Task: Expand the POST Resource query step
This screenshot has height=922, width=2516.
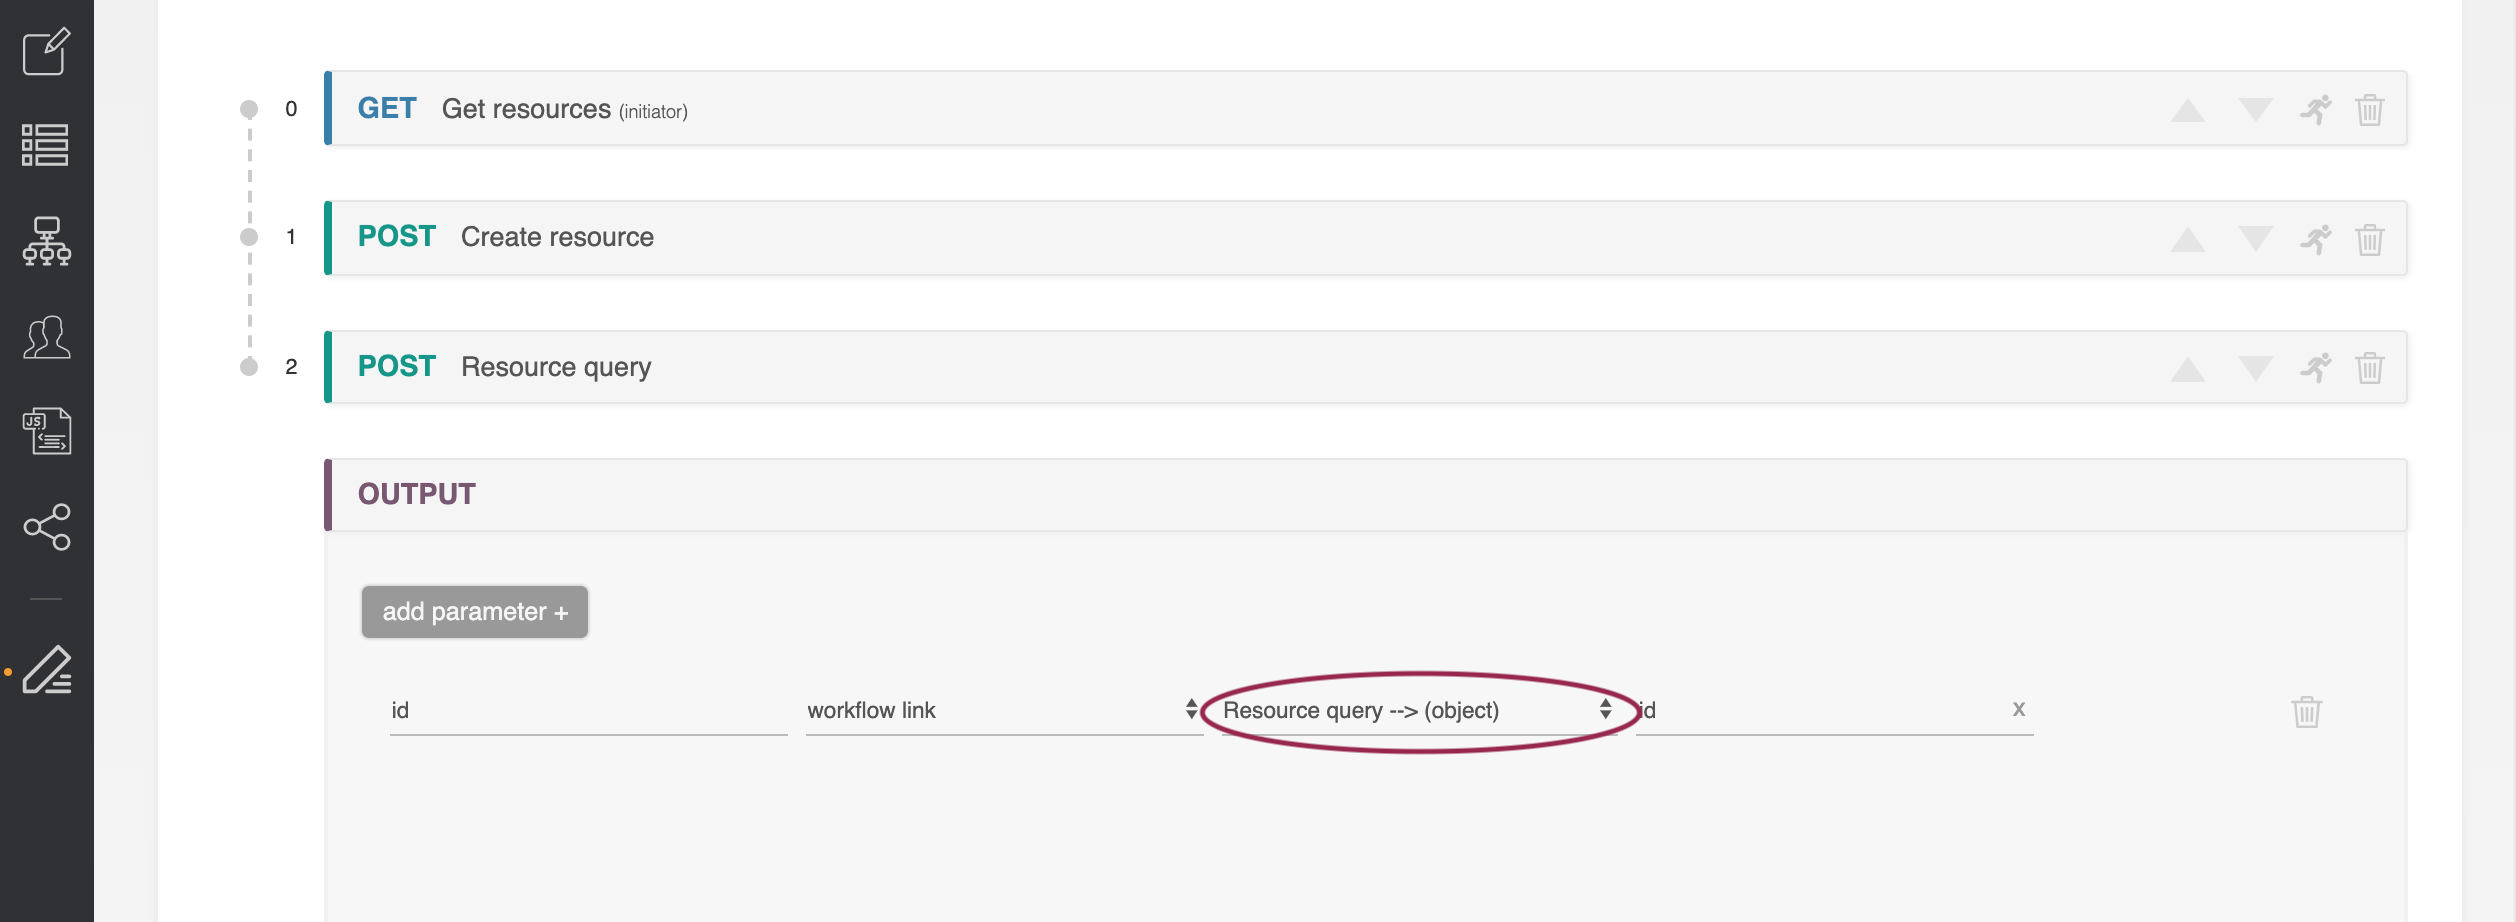Action: click(556, 367)
